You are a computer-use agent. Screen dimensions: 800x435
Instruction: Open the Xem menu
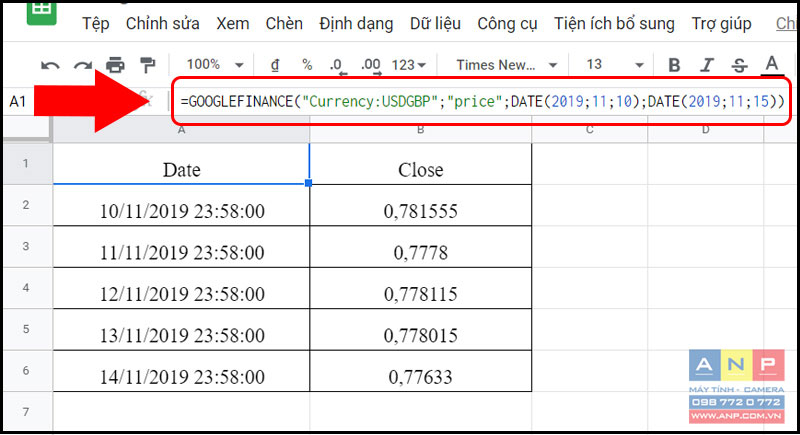click(x=233, y=24)
